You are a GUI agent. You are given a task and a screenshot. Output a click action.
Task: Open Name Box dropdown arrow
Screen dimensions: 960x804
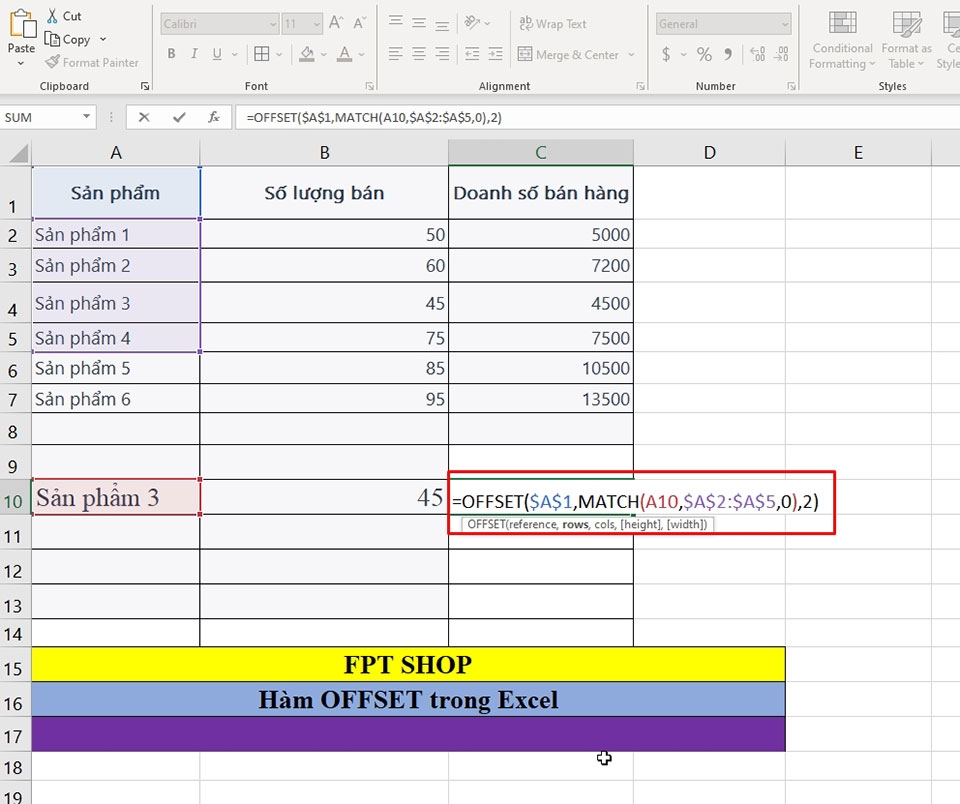click(x=86, y=116)
